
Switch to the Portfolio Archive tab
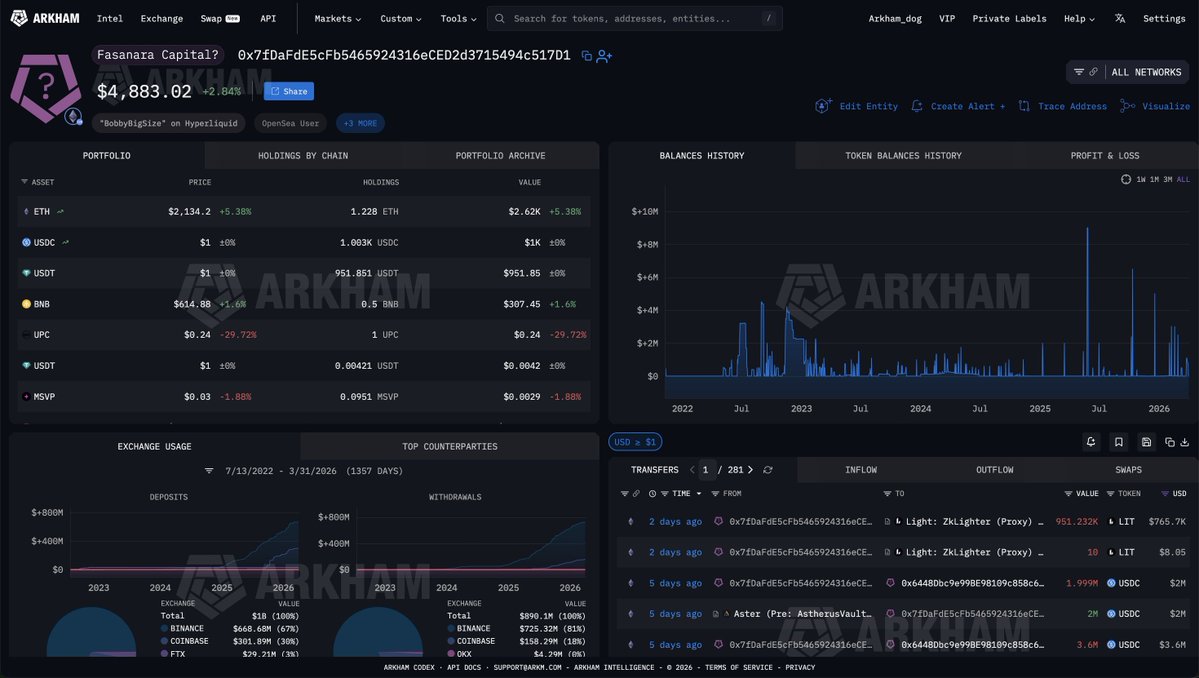(500, 155)
